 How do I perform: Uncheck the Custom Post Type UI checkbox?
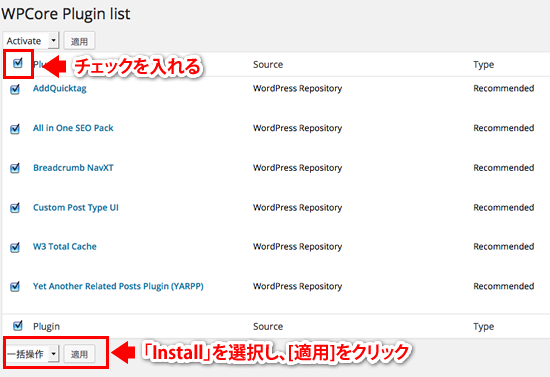[x=15, y=208]
